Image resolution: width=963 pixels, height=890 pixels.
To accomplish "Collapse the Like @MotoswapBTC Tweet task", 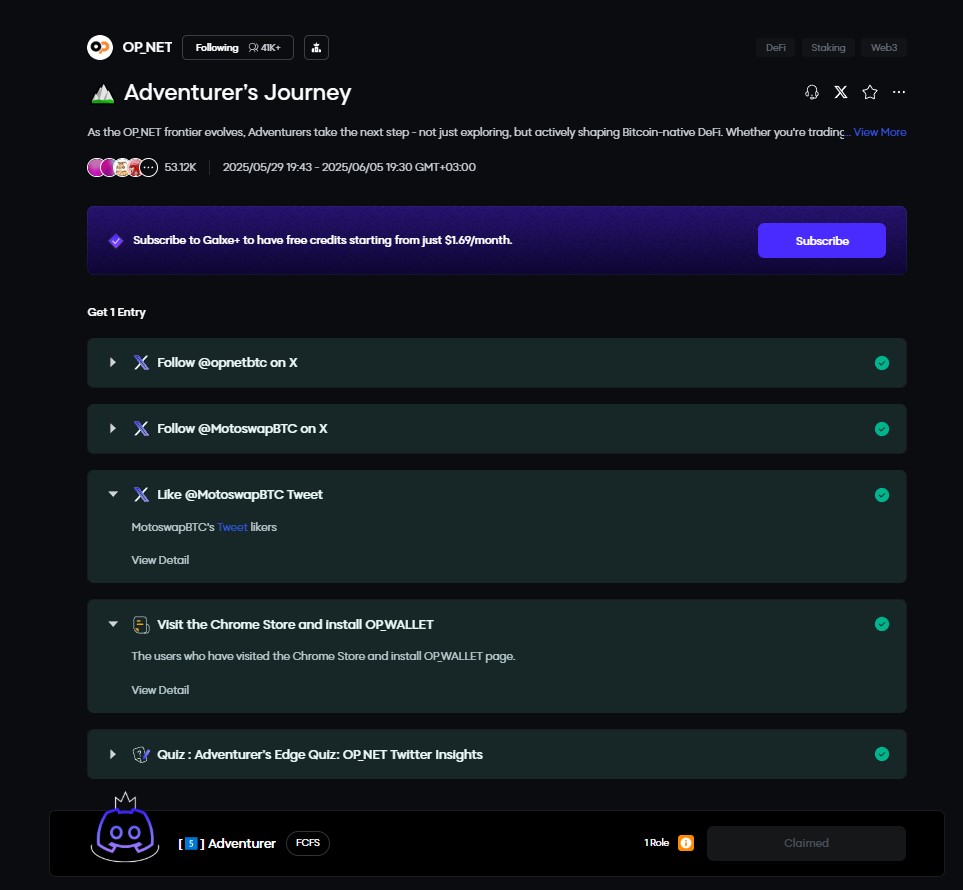I will point(113,494).
